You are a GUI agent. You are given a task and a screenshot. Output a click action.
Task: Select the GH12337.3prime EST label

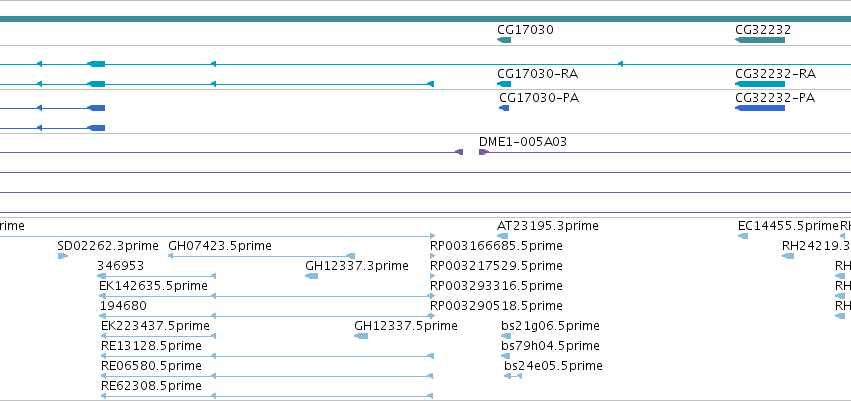[x=357, y=266]
